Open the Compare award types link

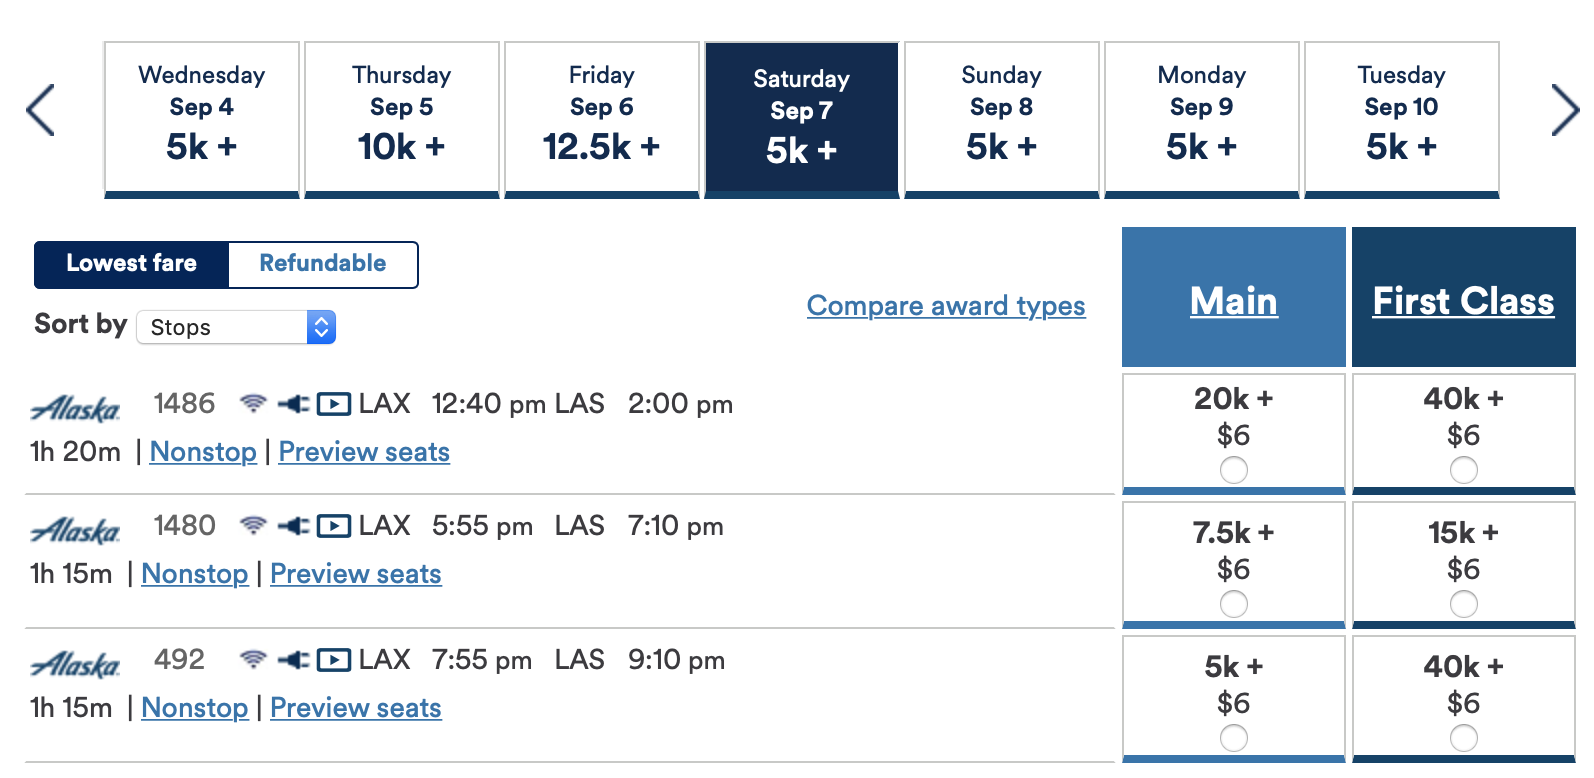945,305
